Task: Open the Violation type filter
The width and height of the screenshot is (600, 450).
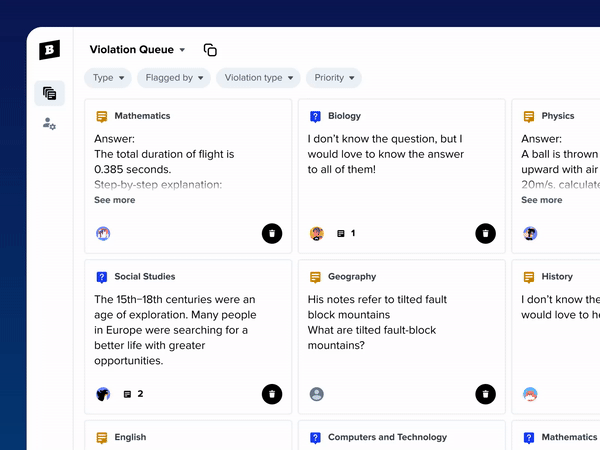Action: click(258, 78)
